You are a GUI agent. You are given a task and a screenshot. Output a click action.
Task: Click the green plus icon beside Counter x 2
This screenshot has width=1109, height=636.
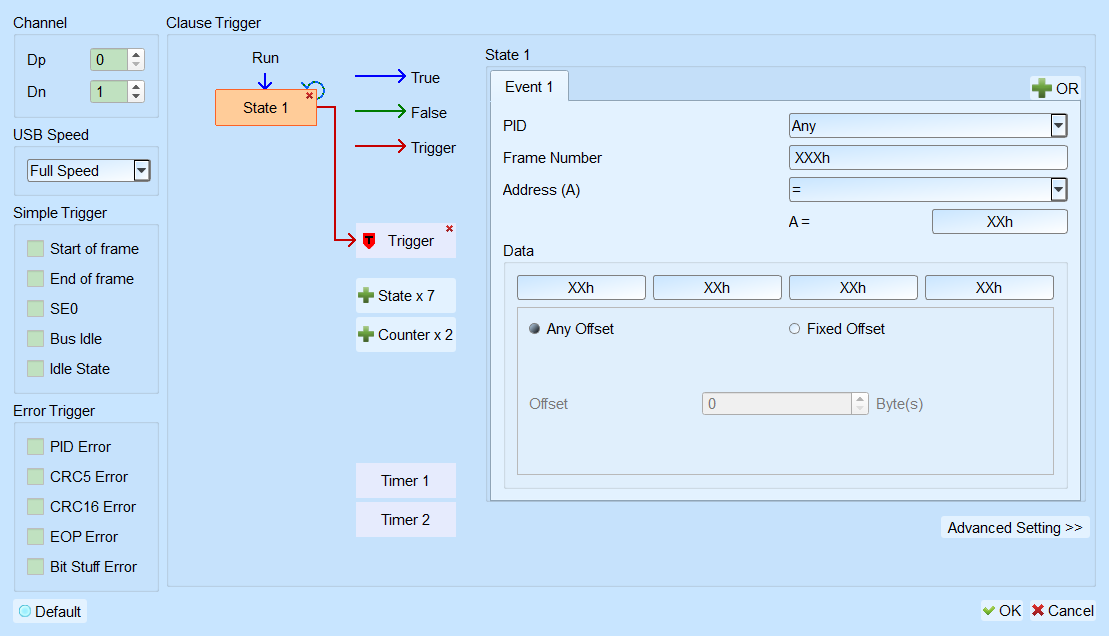click(366, 335)
